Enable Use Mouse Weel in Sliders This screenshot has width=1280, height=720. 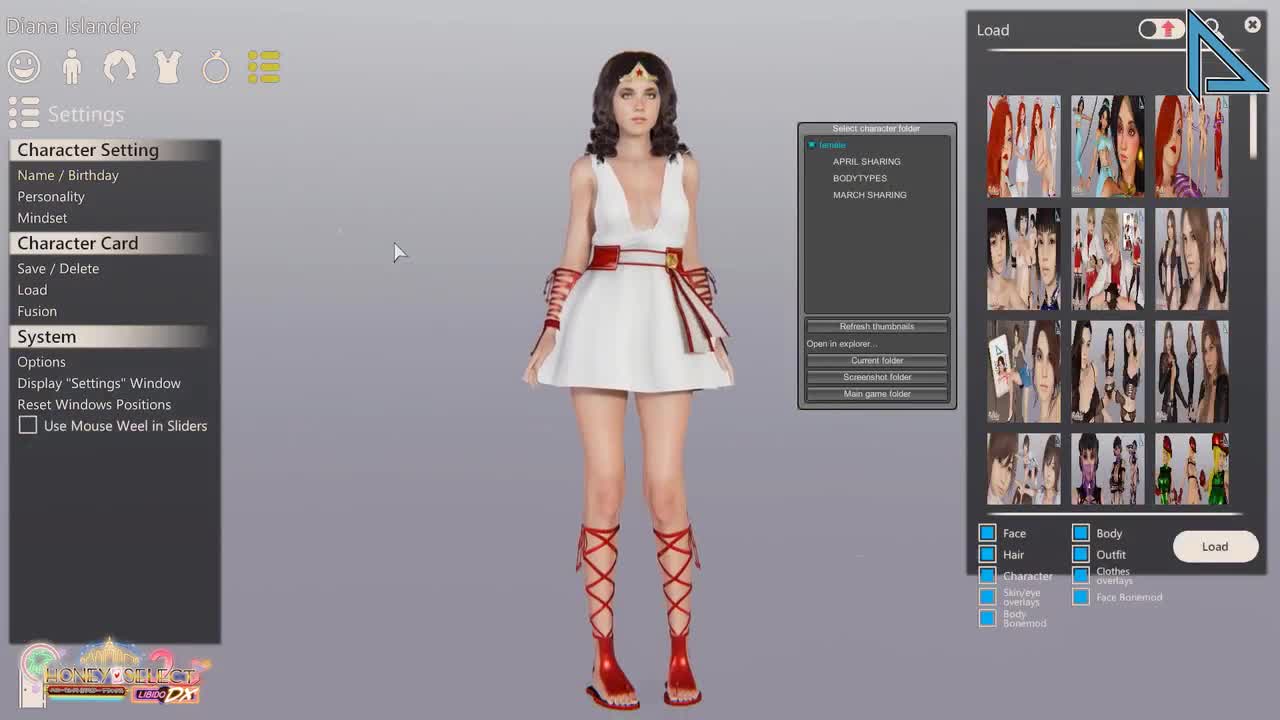[x=27, y=425]
